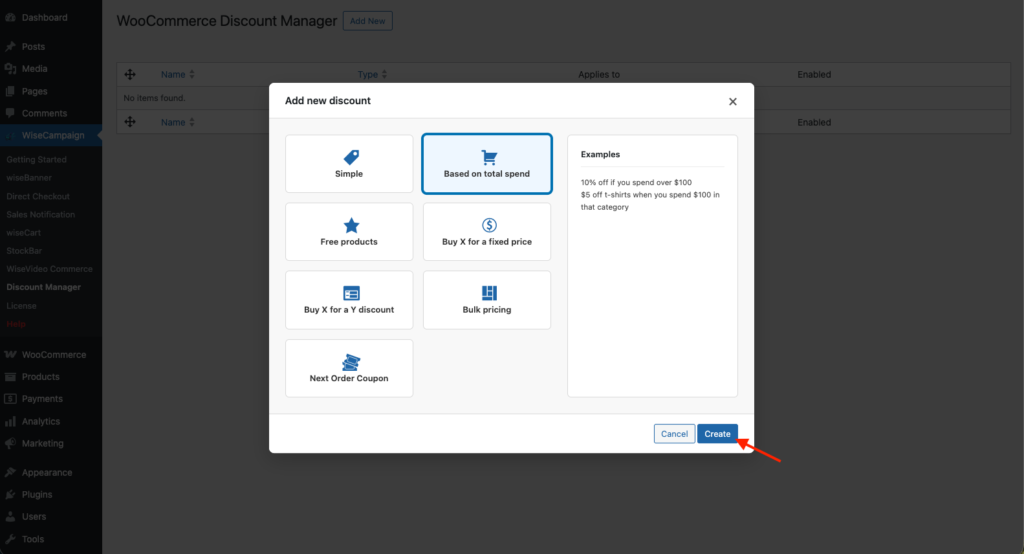Viewport: 1024px width, 554px height.
Task: Go to Pages menu
Action: coord(35,91)
